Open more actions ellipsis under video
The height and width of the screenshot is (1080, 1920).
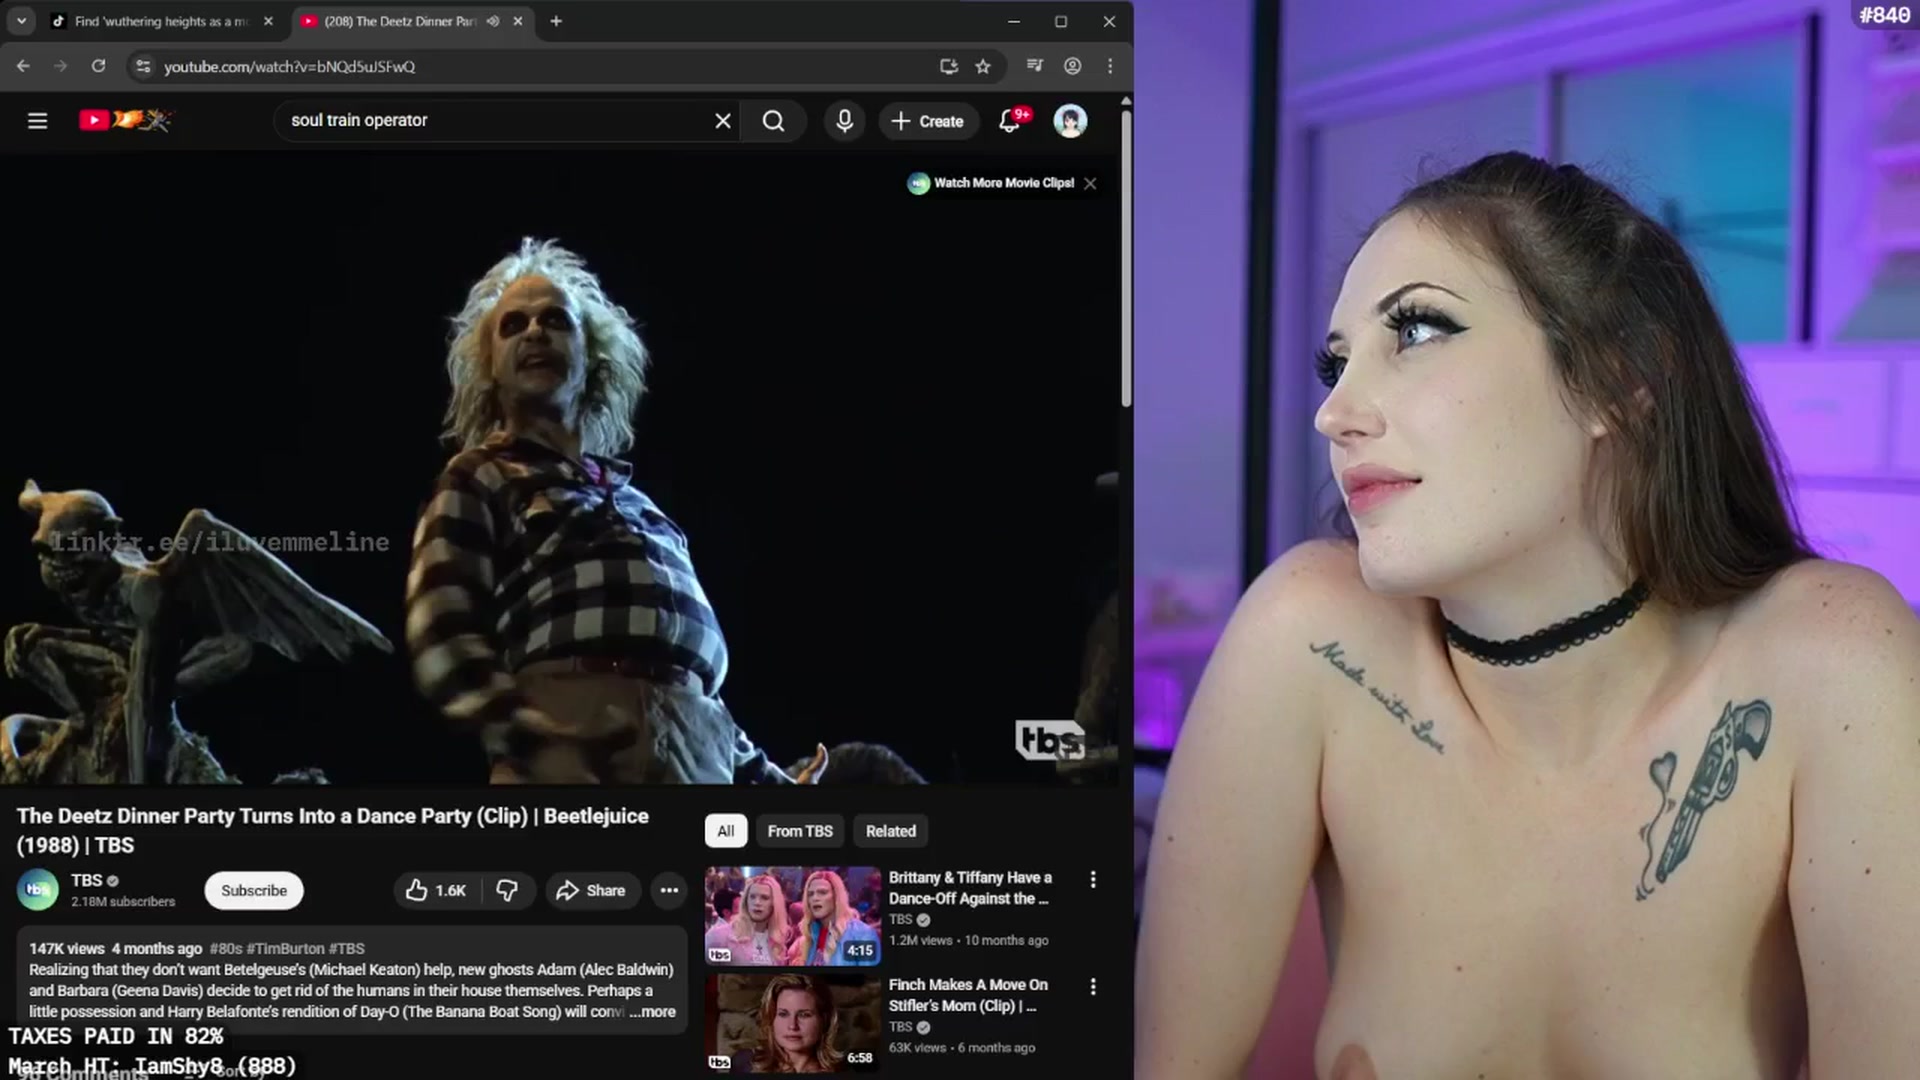tap(669, 890)
